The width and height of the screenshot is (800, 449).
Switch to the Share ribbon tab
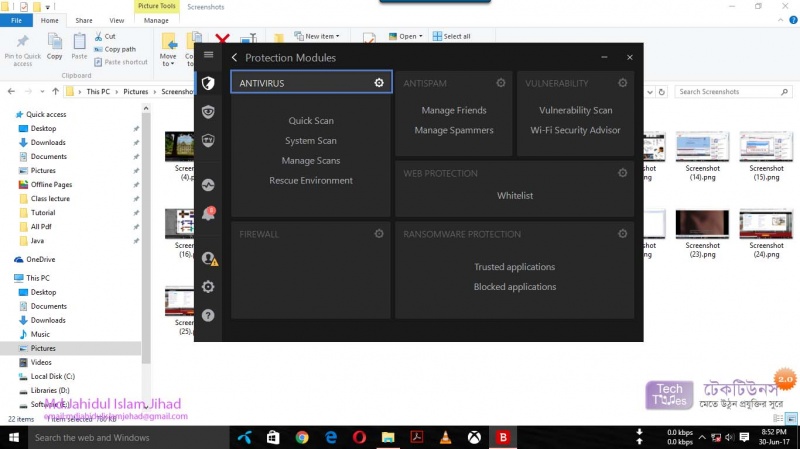pyautogui.click(x=84, y=20)
